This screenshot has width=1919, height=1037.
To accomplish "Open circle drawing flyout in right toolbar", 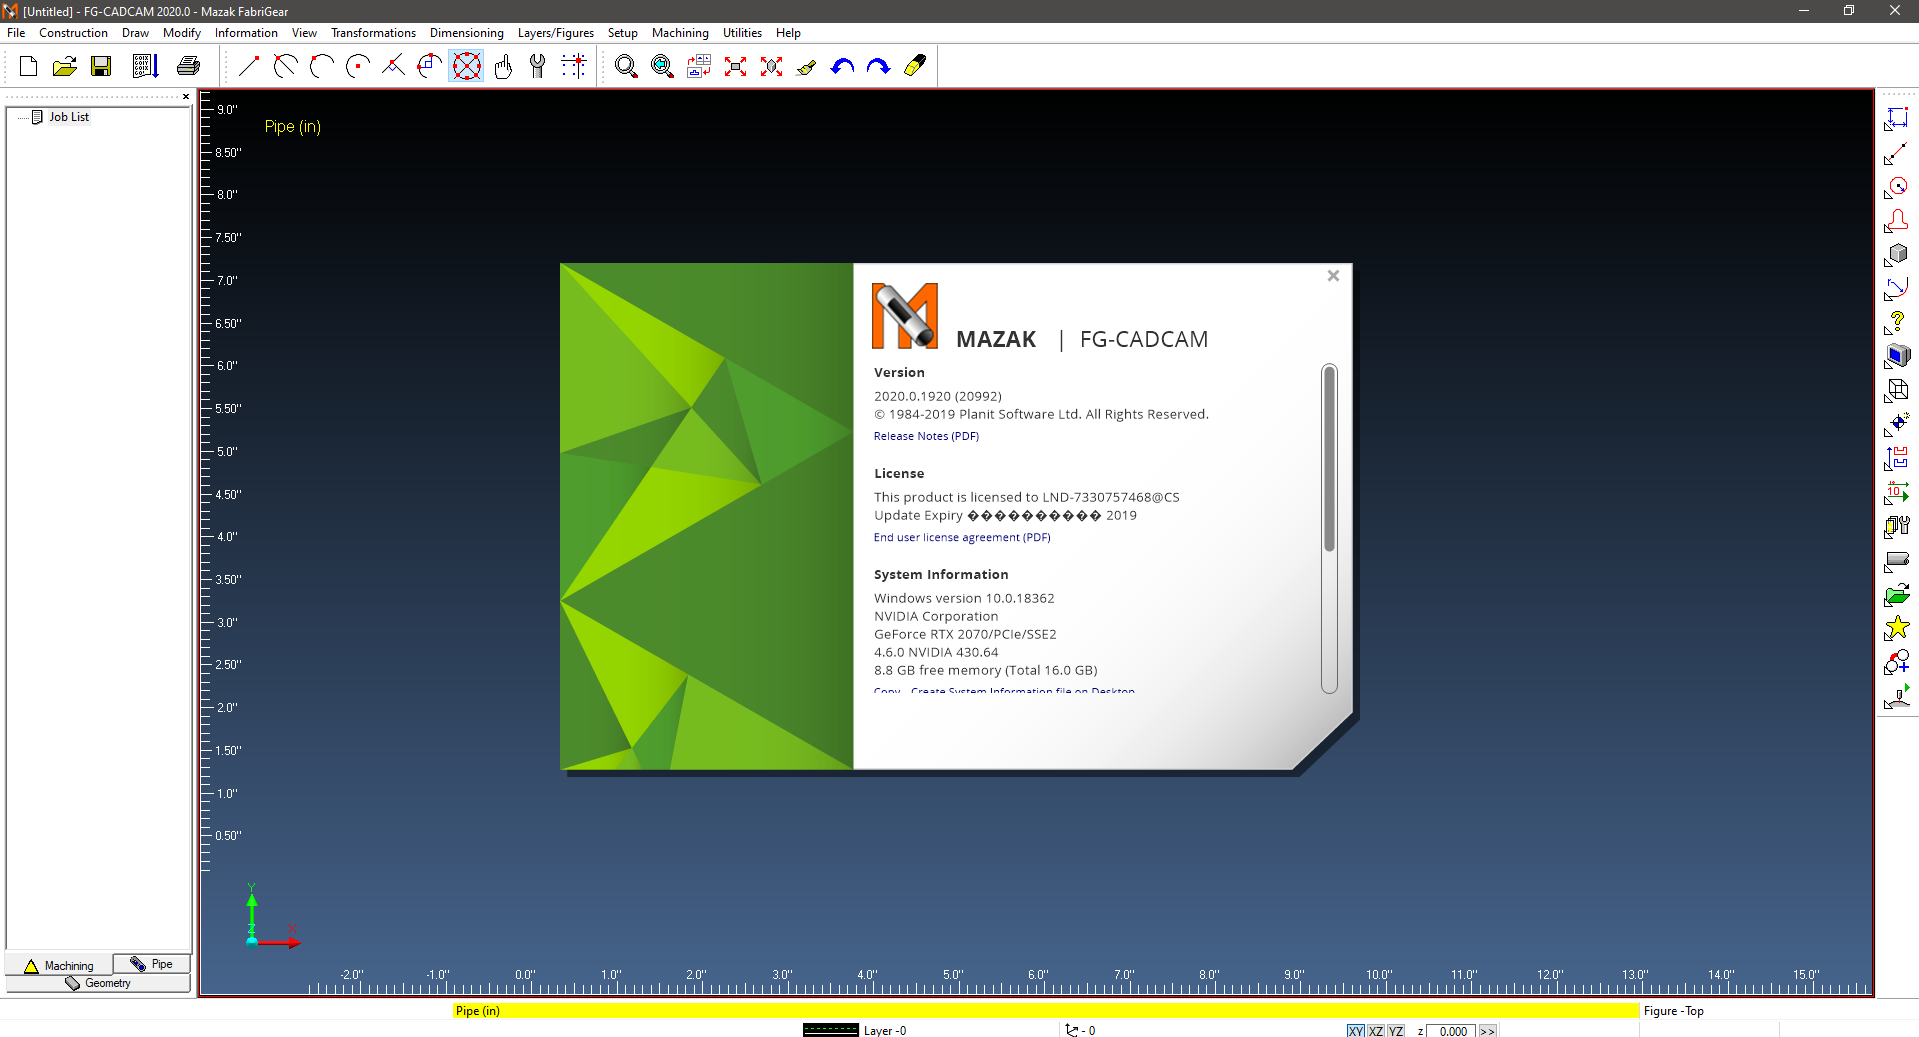I will [1896, 187].
